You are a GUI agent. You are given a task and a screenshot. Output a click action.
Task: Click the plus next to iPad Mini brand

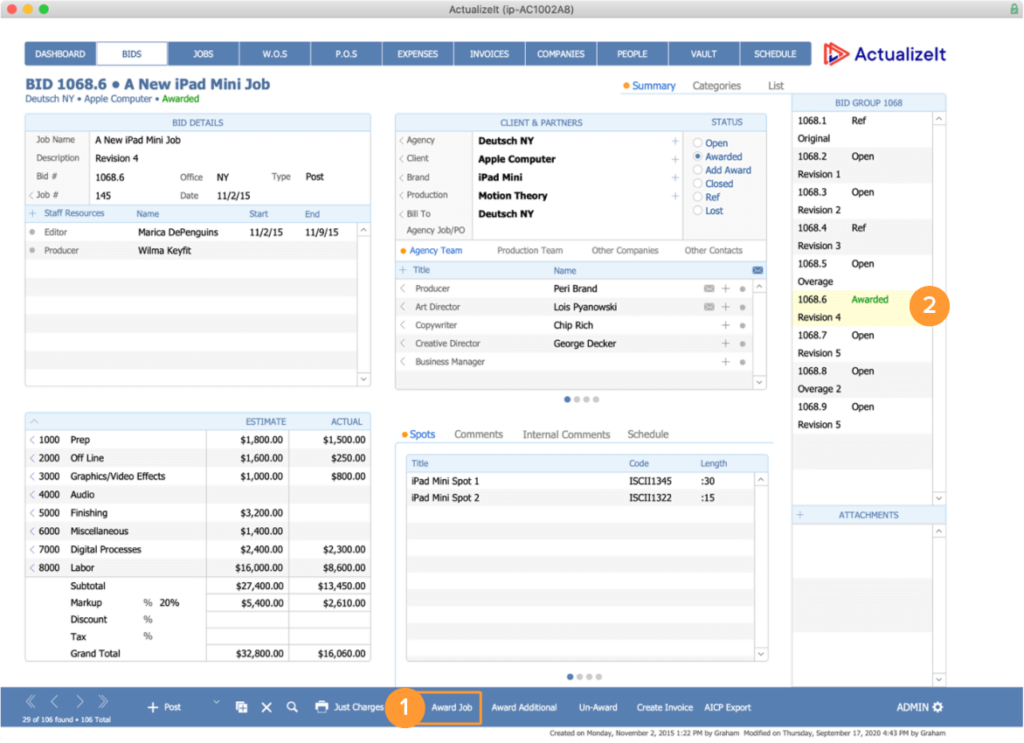[x=675, y=178]
